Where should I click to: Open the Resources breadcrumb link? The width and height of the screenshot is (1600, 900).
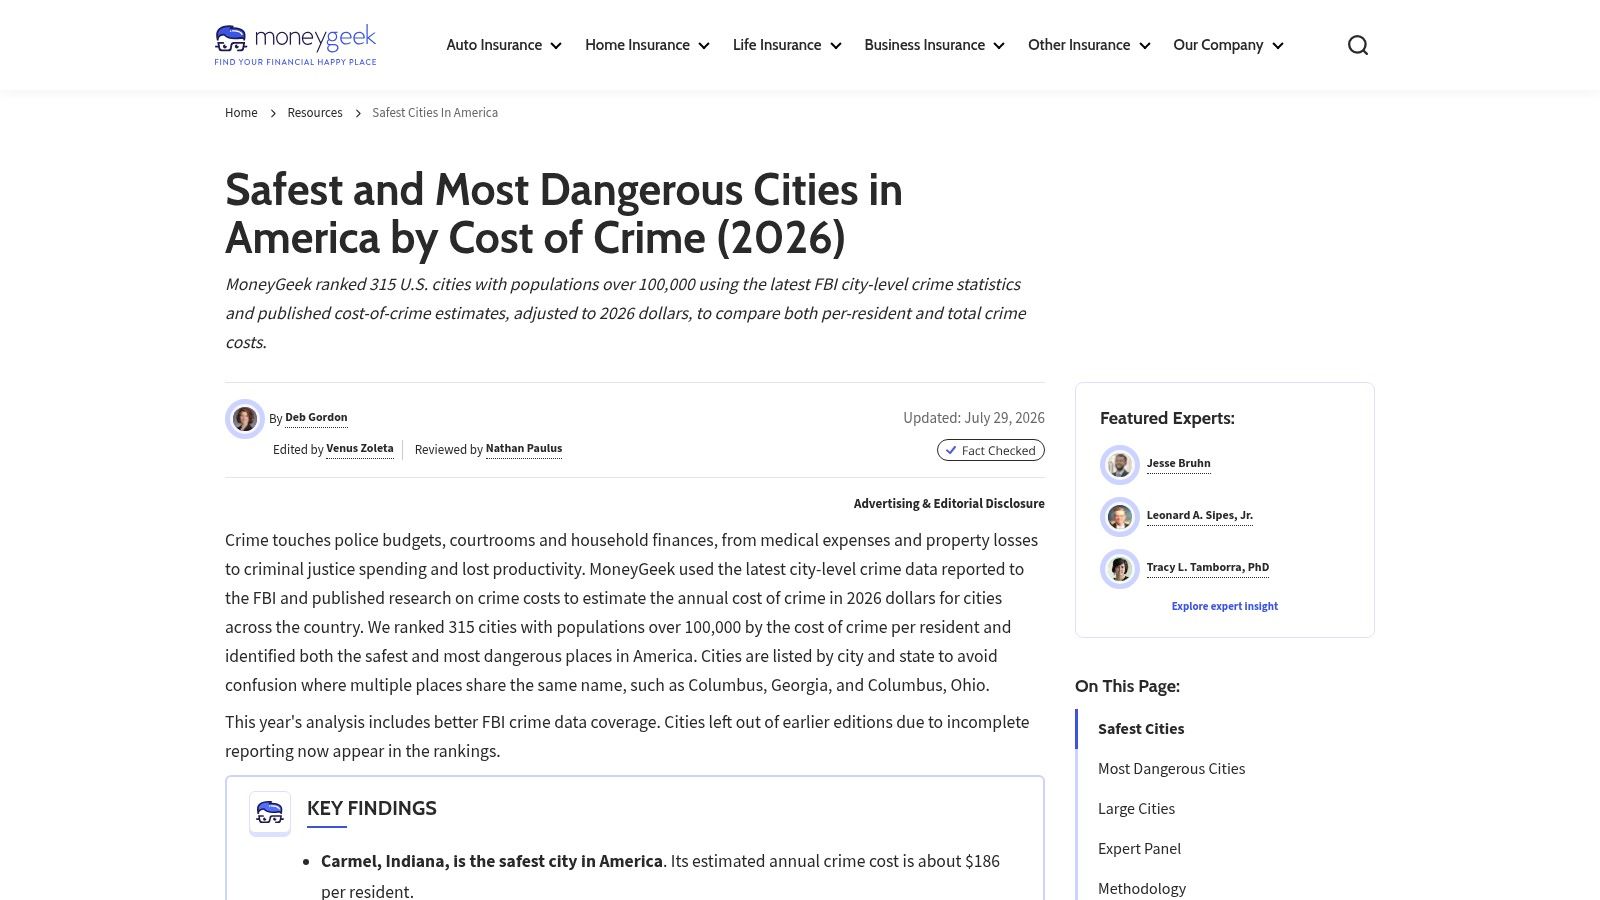click(315, 113)
